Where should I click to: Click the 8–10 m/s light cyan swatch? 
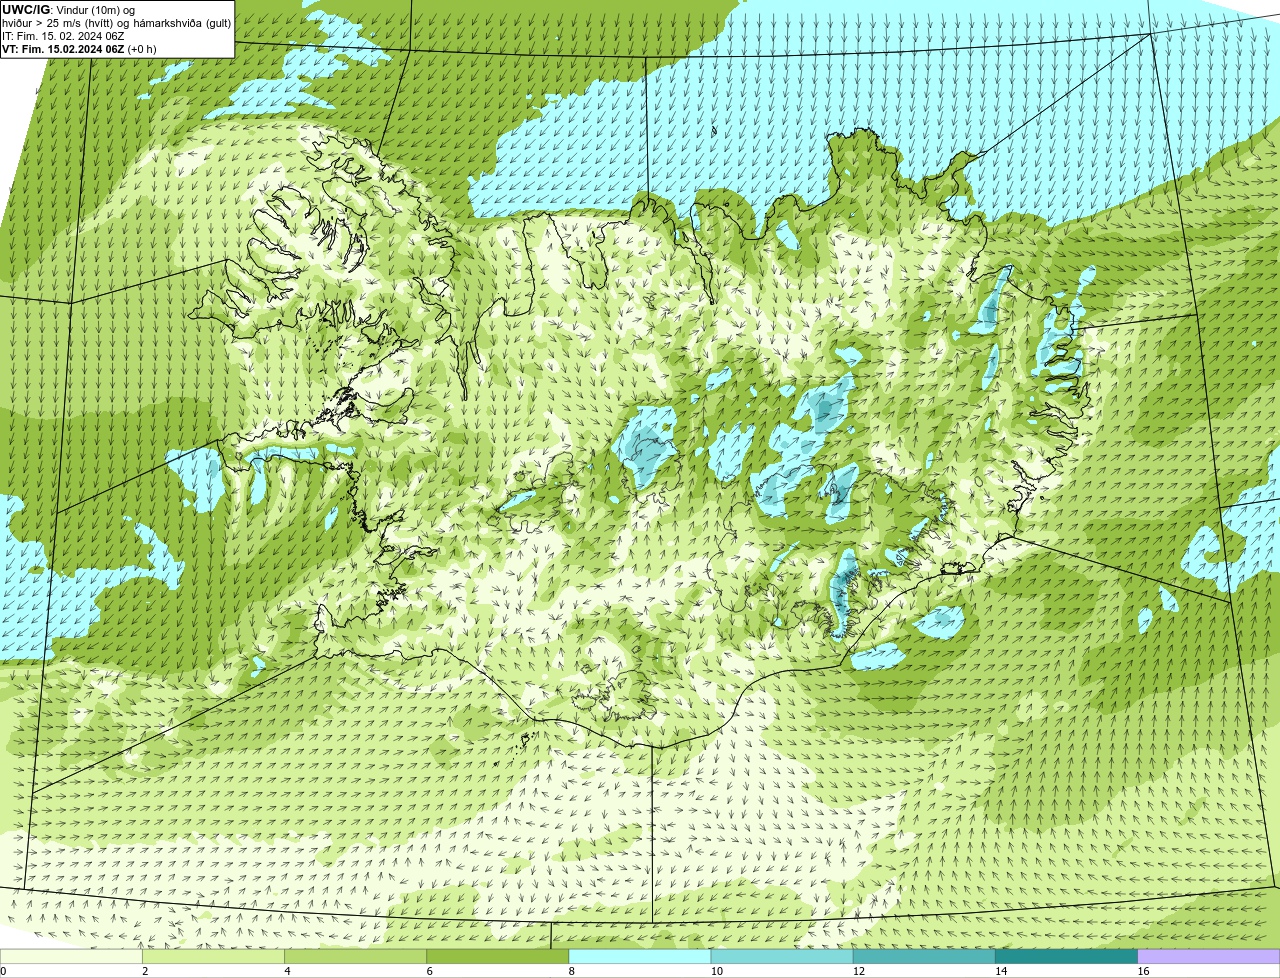click(640, 957)
